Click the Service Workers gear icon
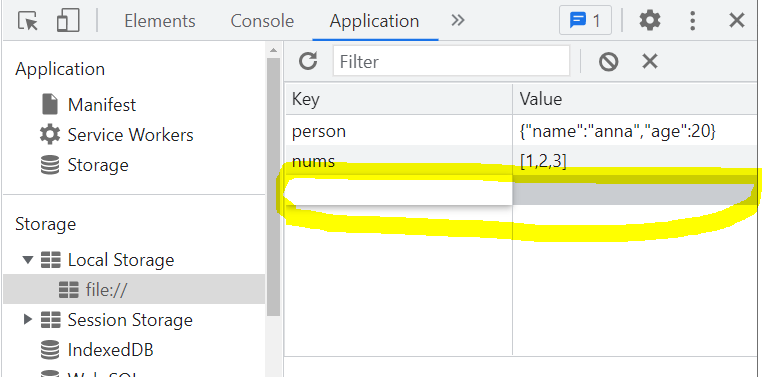Screen dimensions: 762x377 (50, 135)
